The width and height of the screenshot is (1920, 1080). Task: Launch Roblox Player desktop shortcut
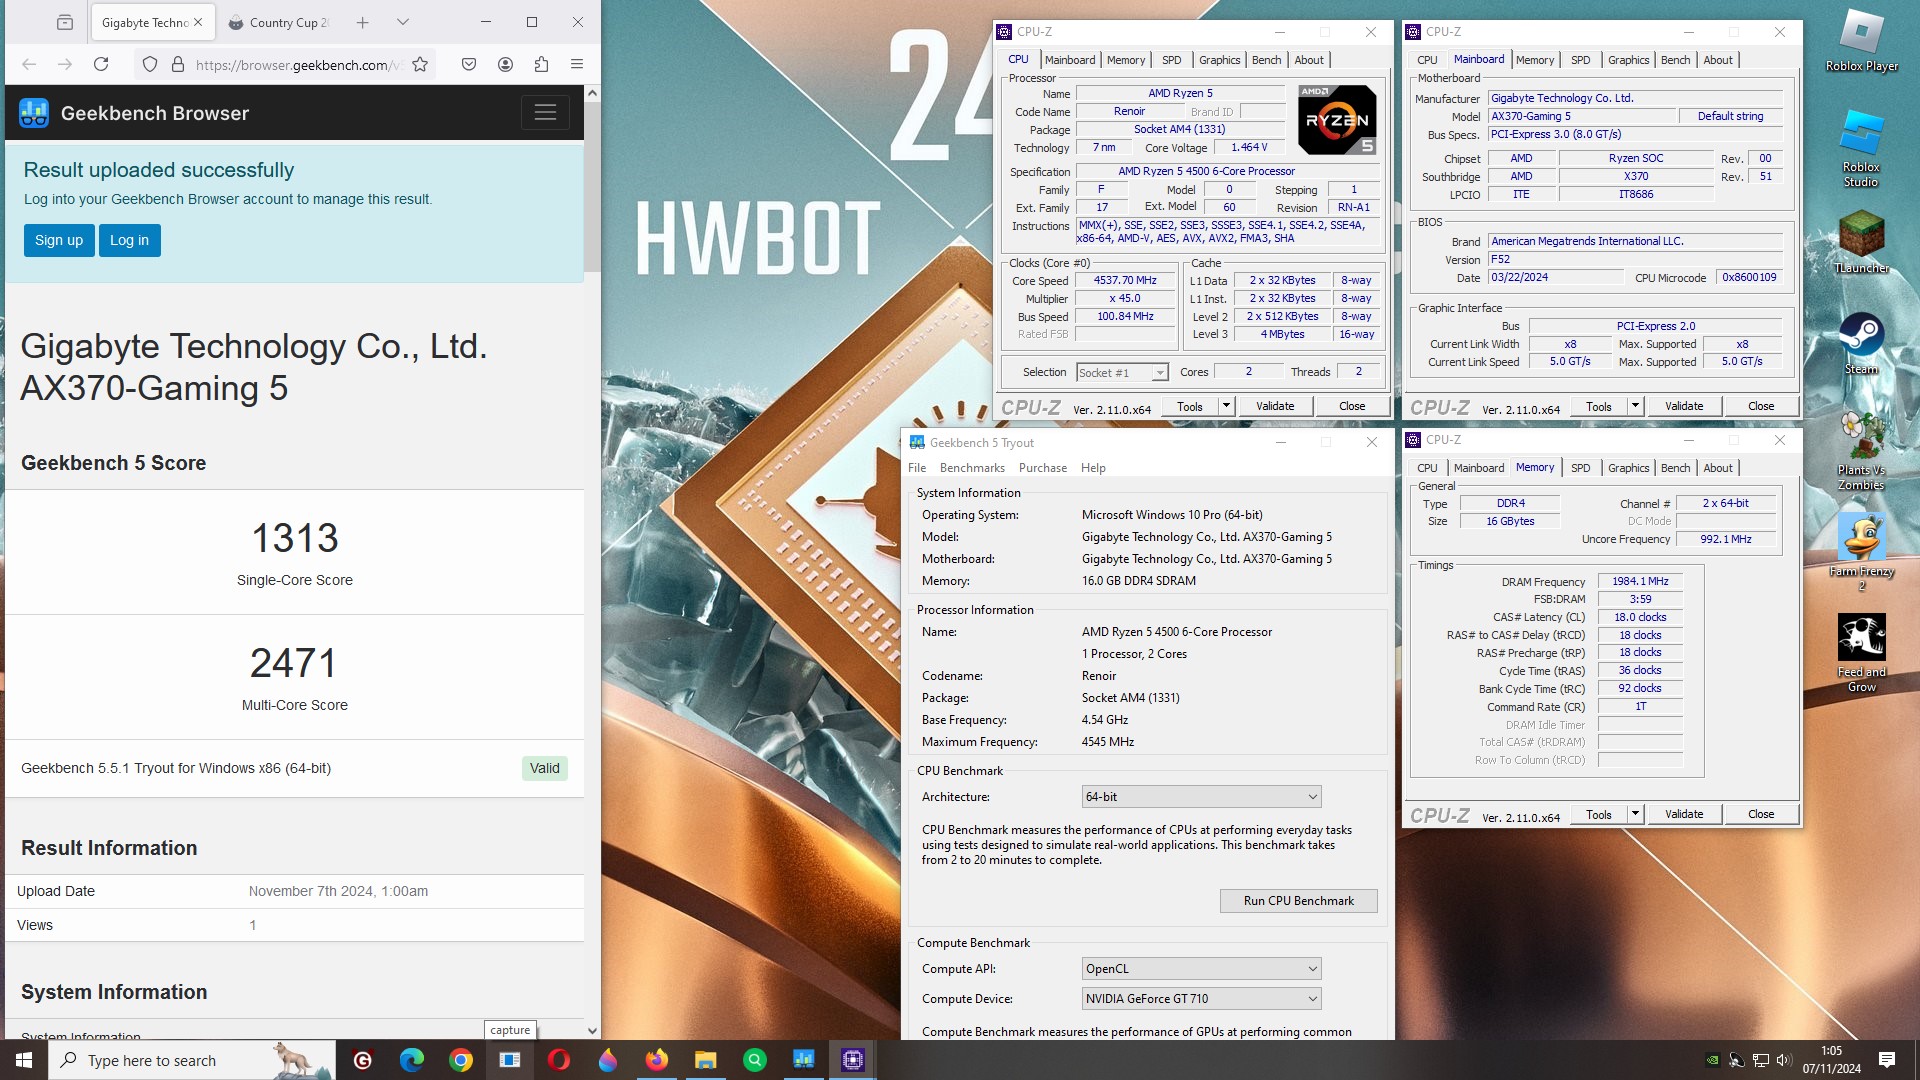tap(1861, 40)
